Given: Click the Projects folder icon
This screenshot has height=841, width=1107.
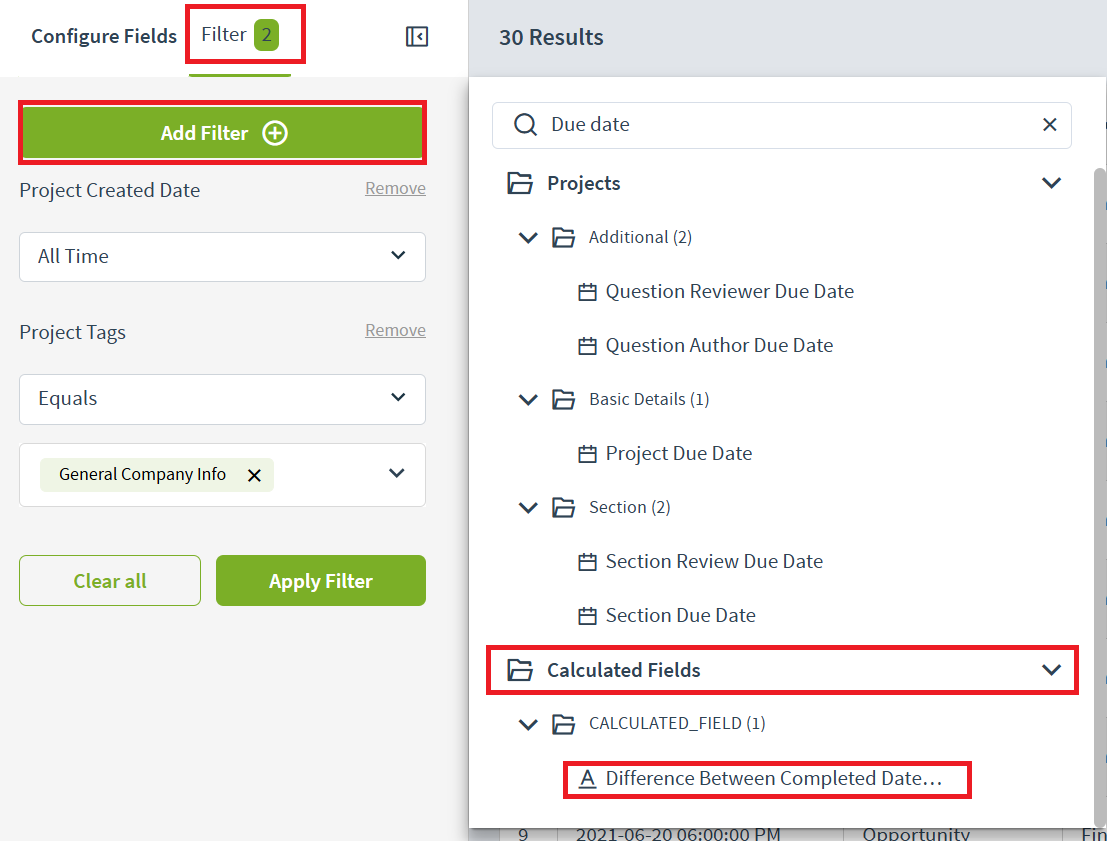Looking at the screenshot, I should point(520,183).
